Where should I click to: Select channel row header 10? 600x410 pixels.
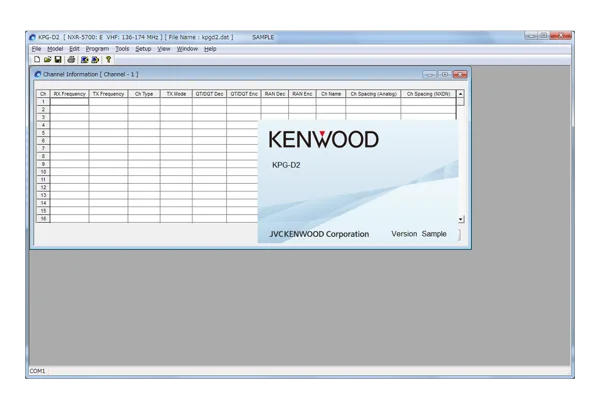point(43,172)
